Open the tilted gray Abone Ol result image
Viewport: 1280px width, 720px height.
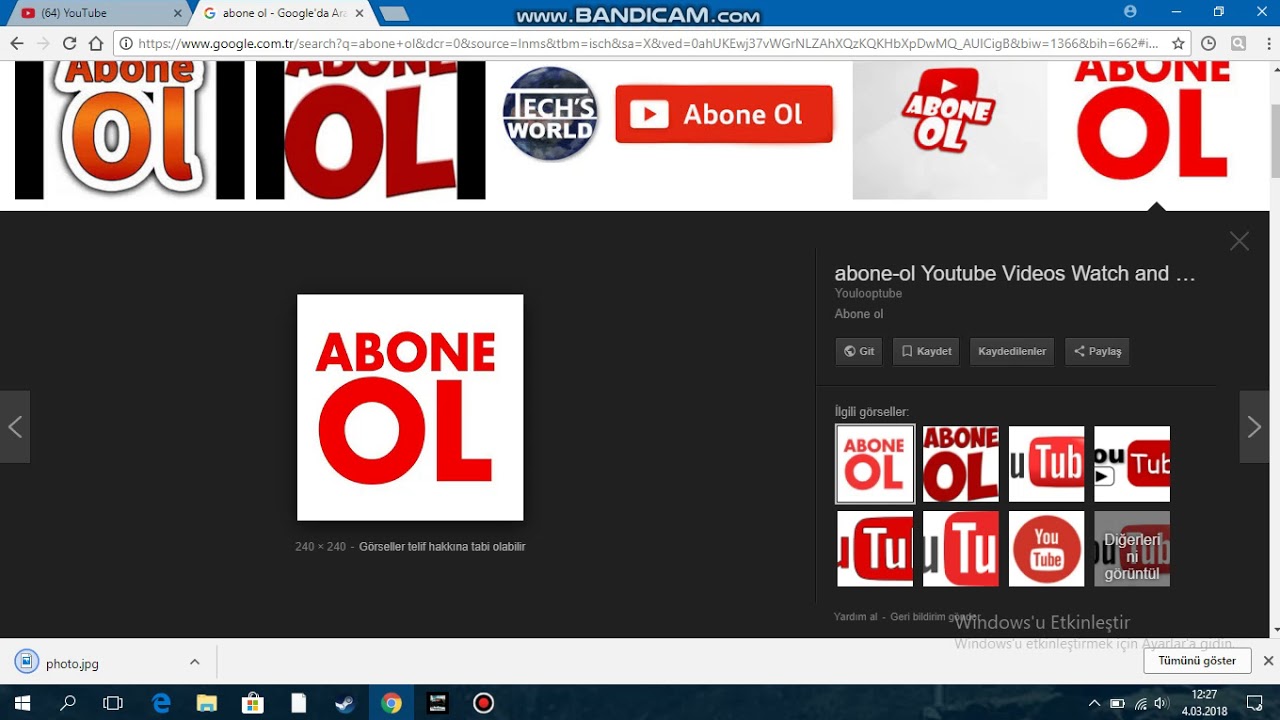click(x=949, y=130)
